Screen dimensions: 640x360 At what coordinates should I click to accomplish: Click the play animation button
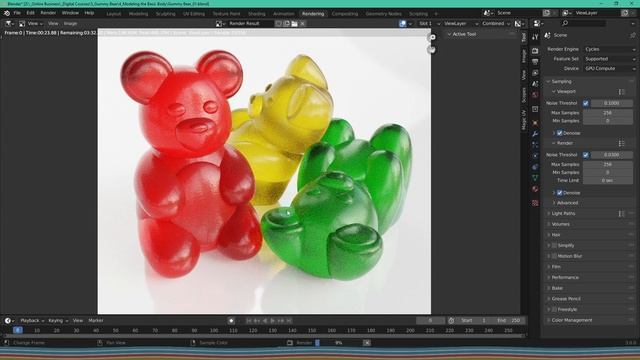pyautogui.click(x=273, y=321)
